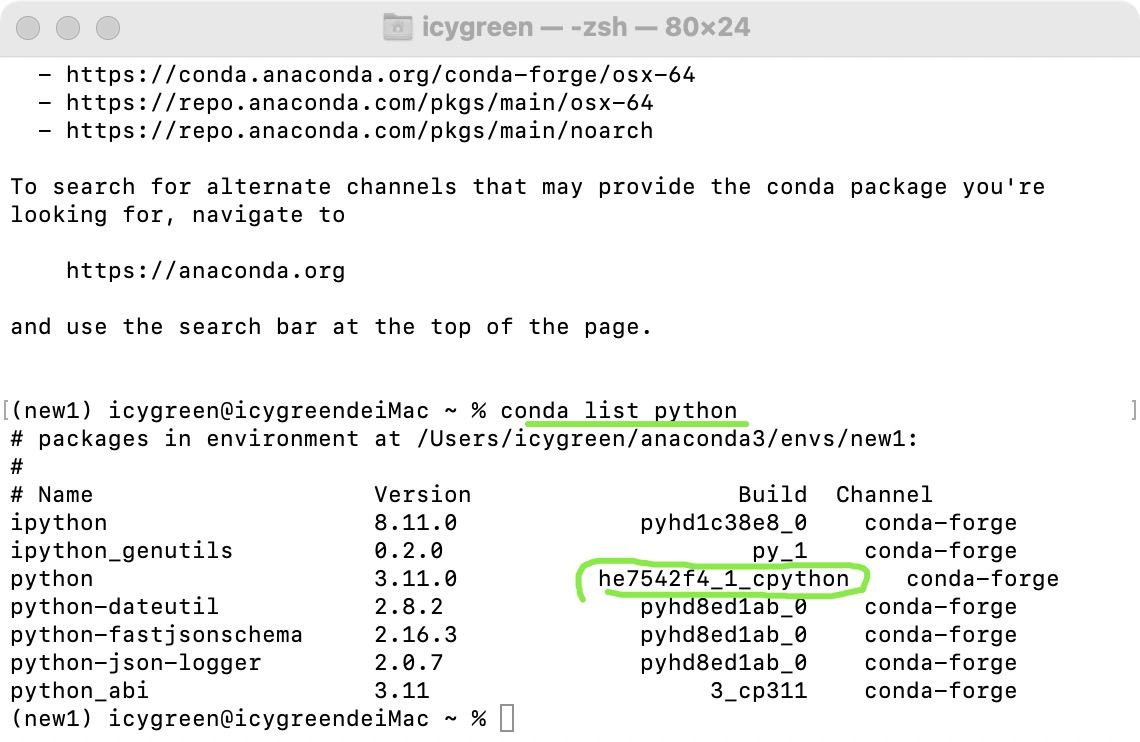Click the blinking terminal cursor block

(x=507, y=718)
